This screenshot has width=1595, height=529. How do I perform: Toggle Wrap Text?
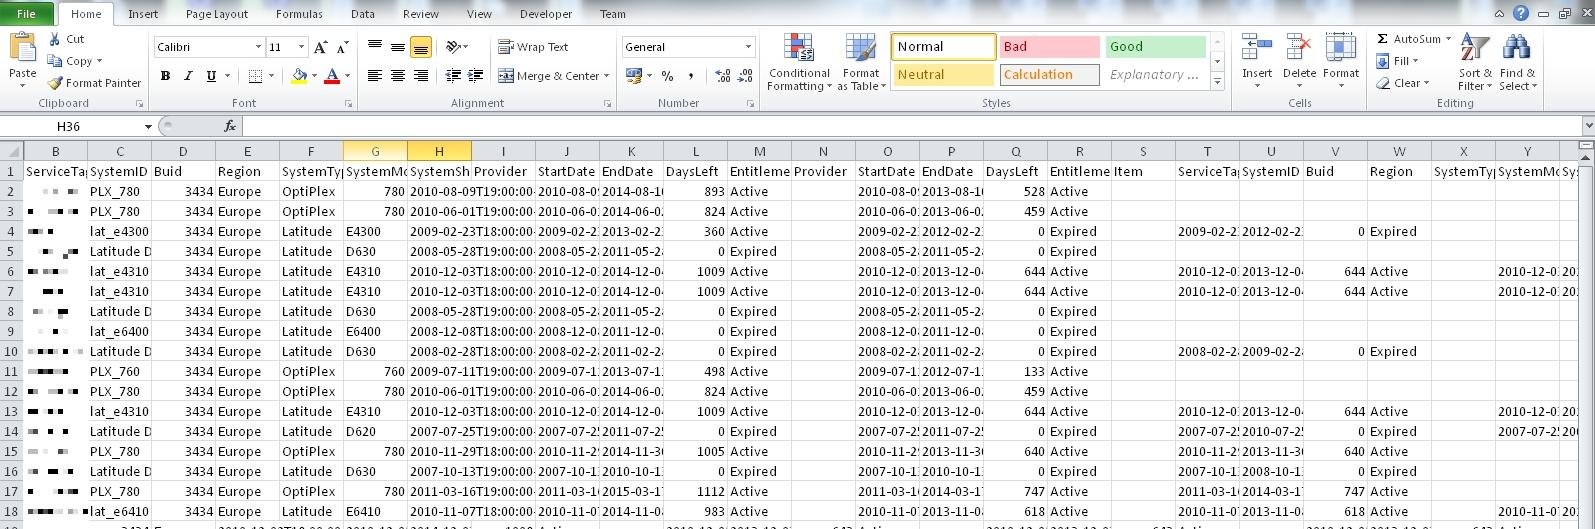pyautogui.click(x=533, y=47)
